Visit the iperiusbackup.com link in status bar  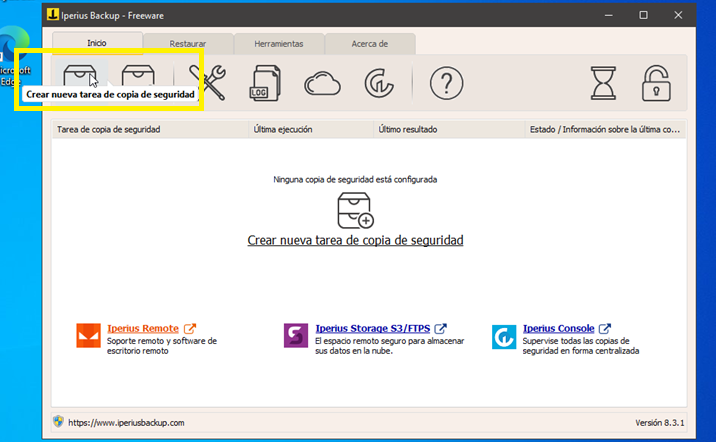pyautogui.click(x=126, y=423)
